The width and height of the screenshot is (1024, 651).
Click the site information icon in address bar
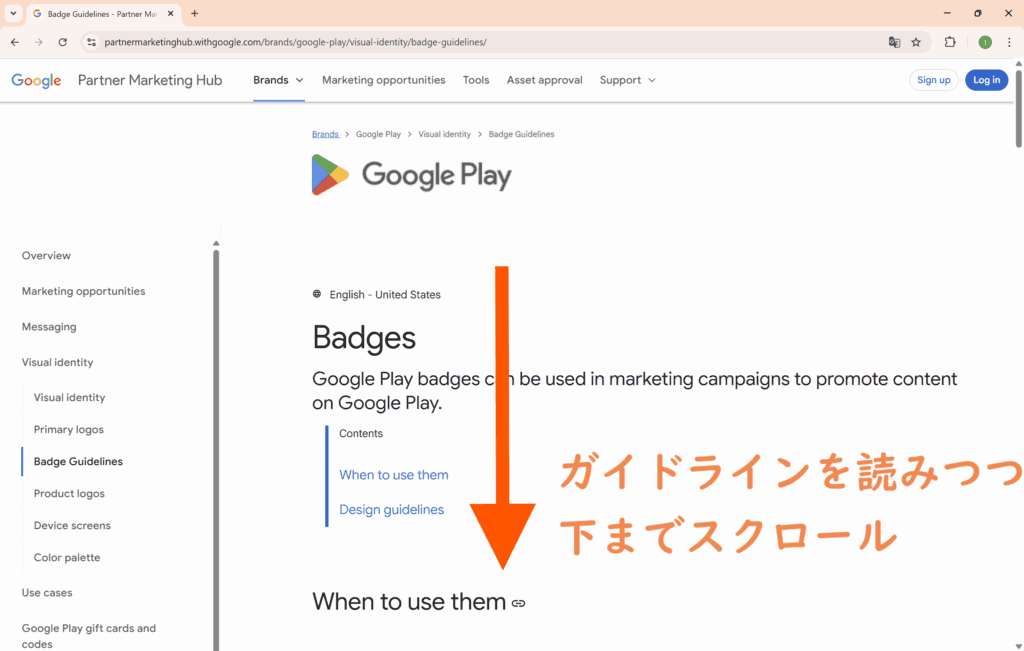[91, 42]
